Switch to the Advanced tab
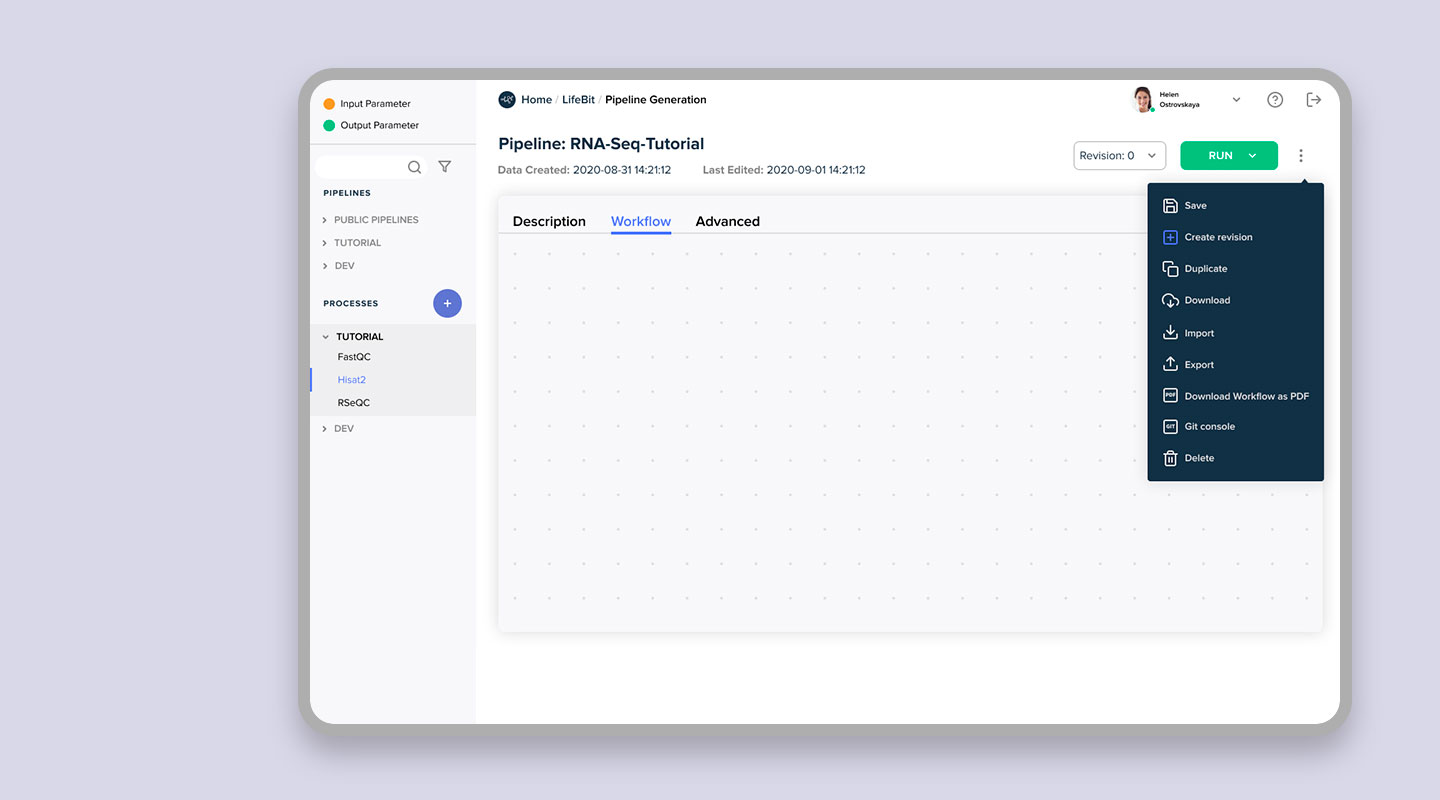Viewport: 1440px width, 800px height. (x=728, y=222)
